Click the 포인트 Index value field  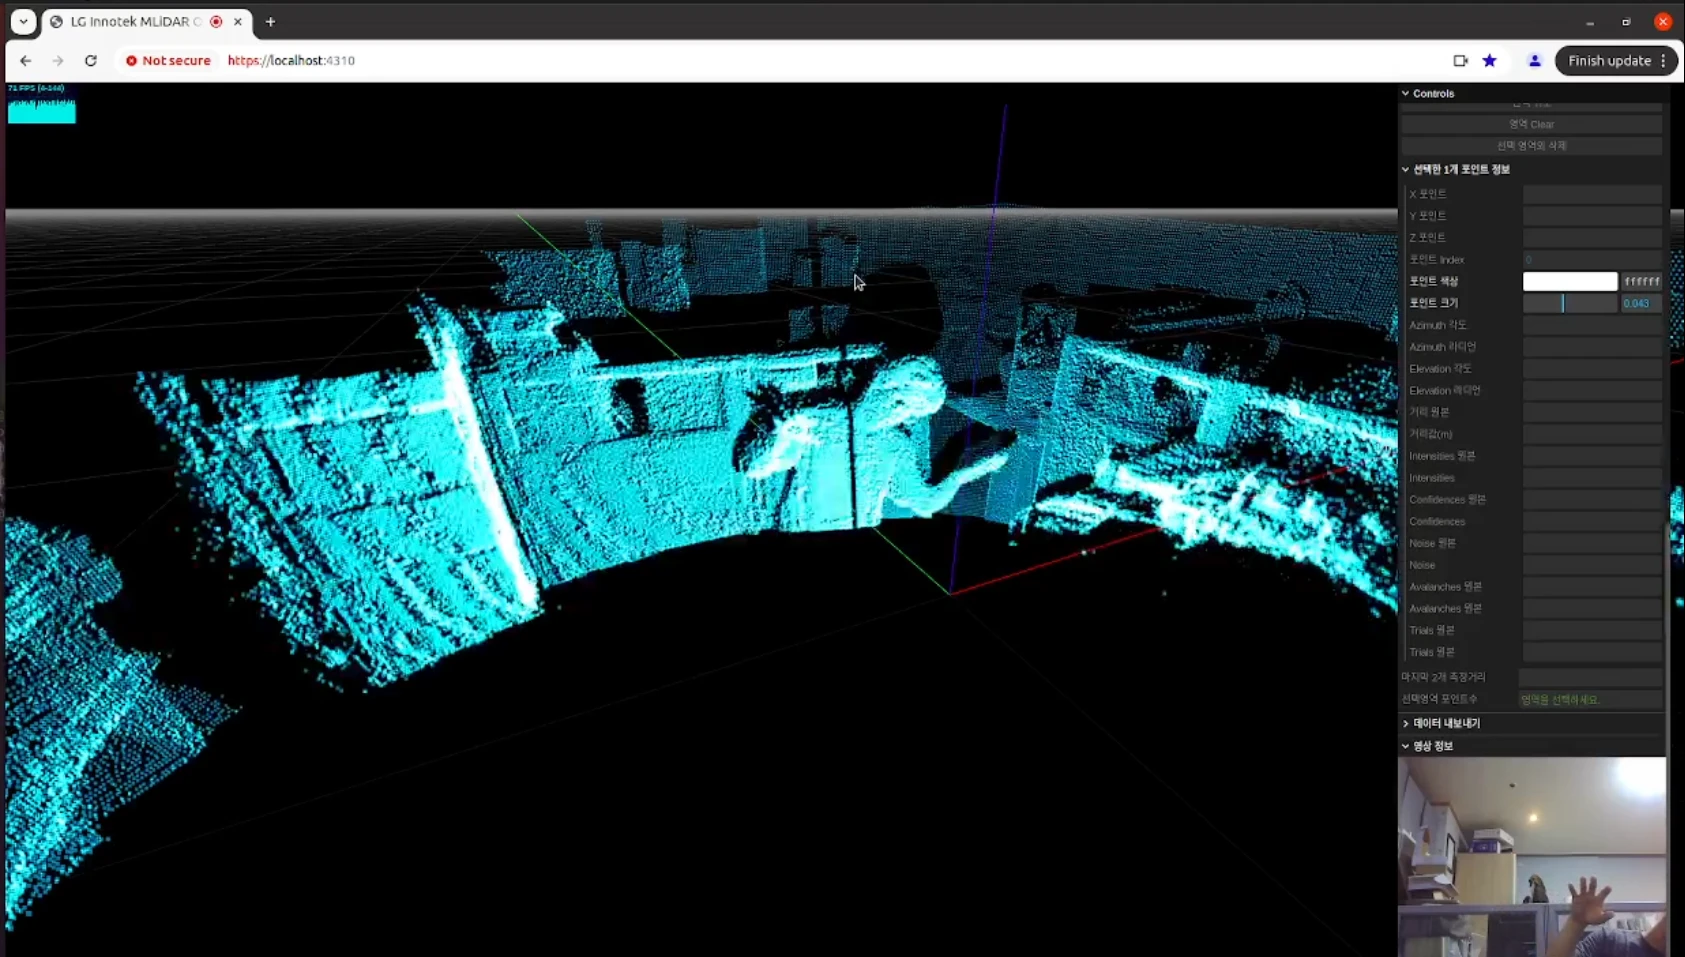coord(1592,260)
